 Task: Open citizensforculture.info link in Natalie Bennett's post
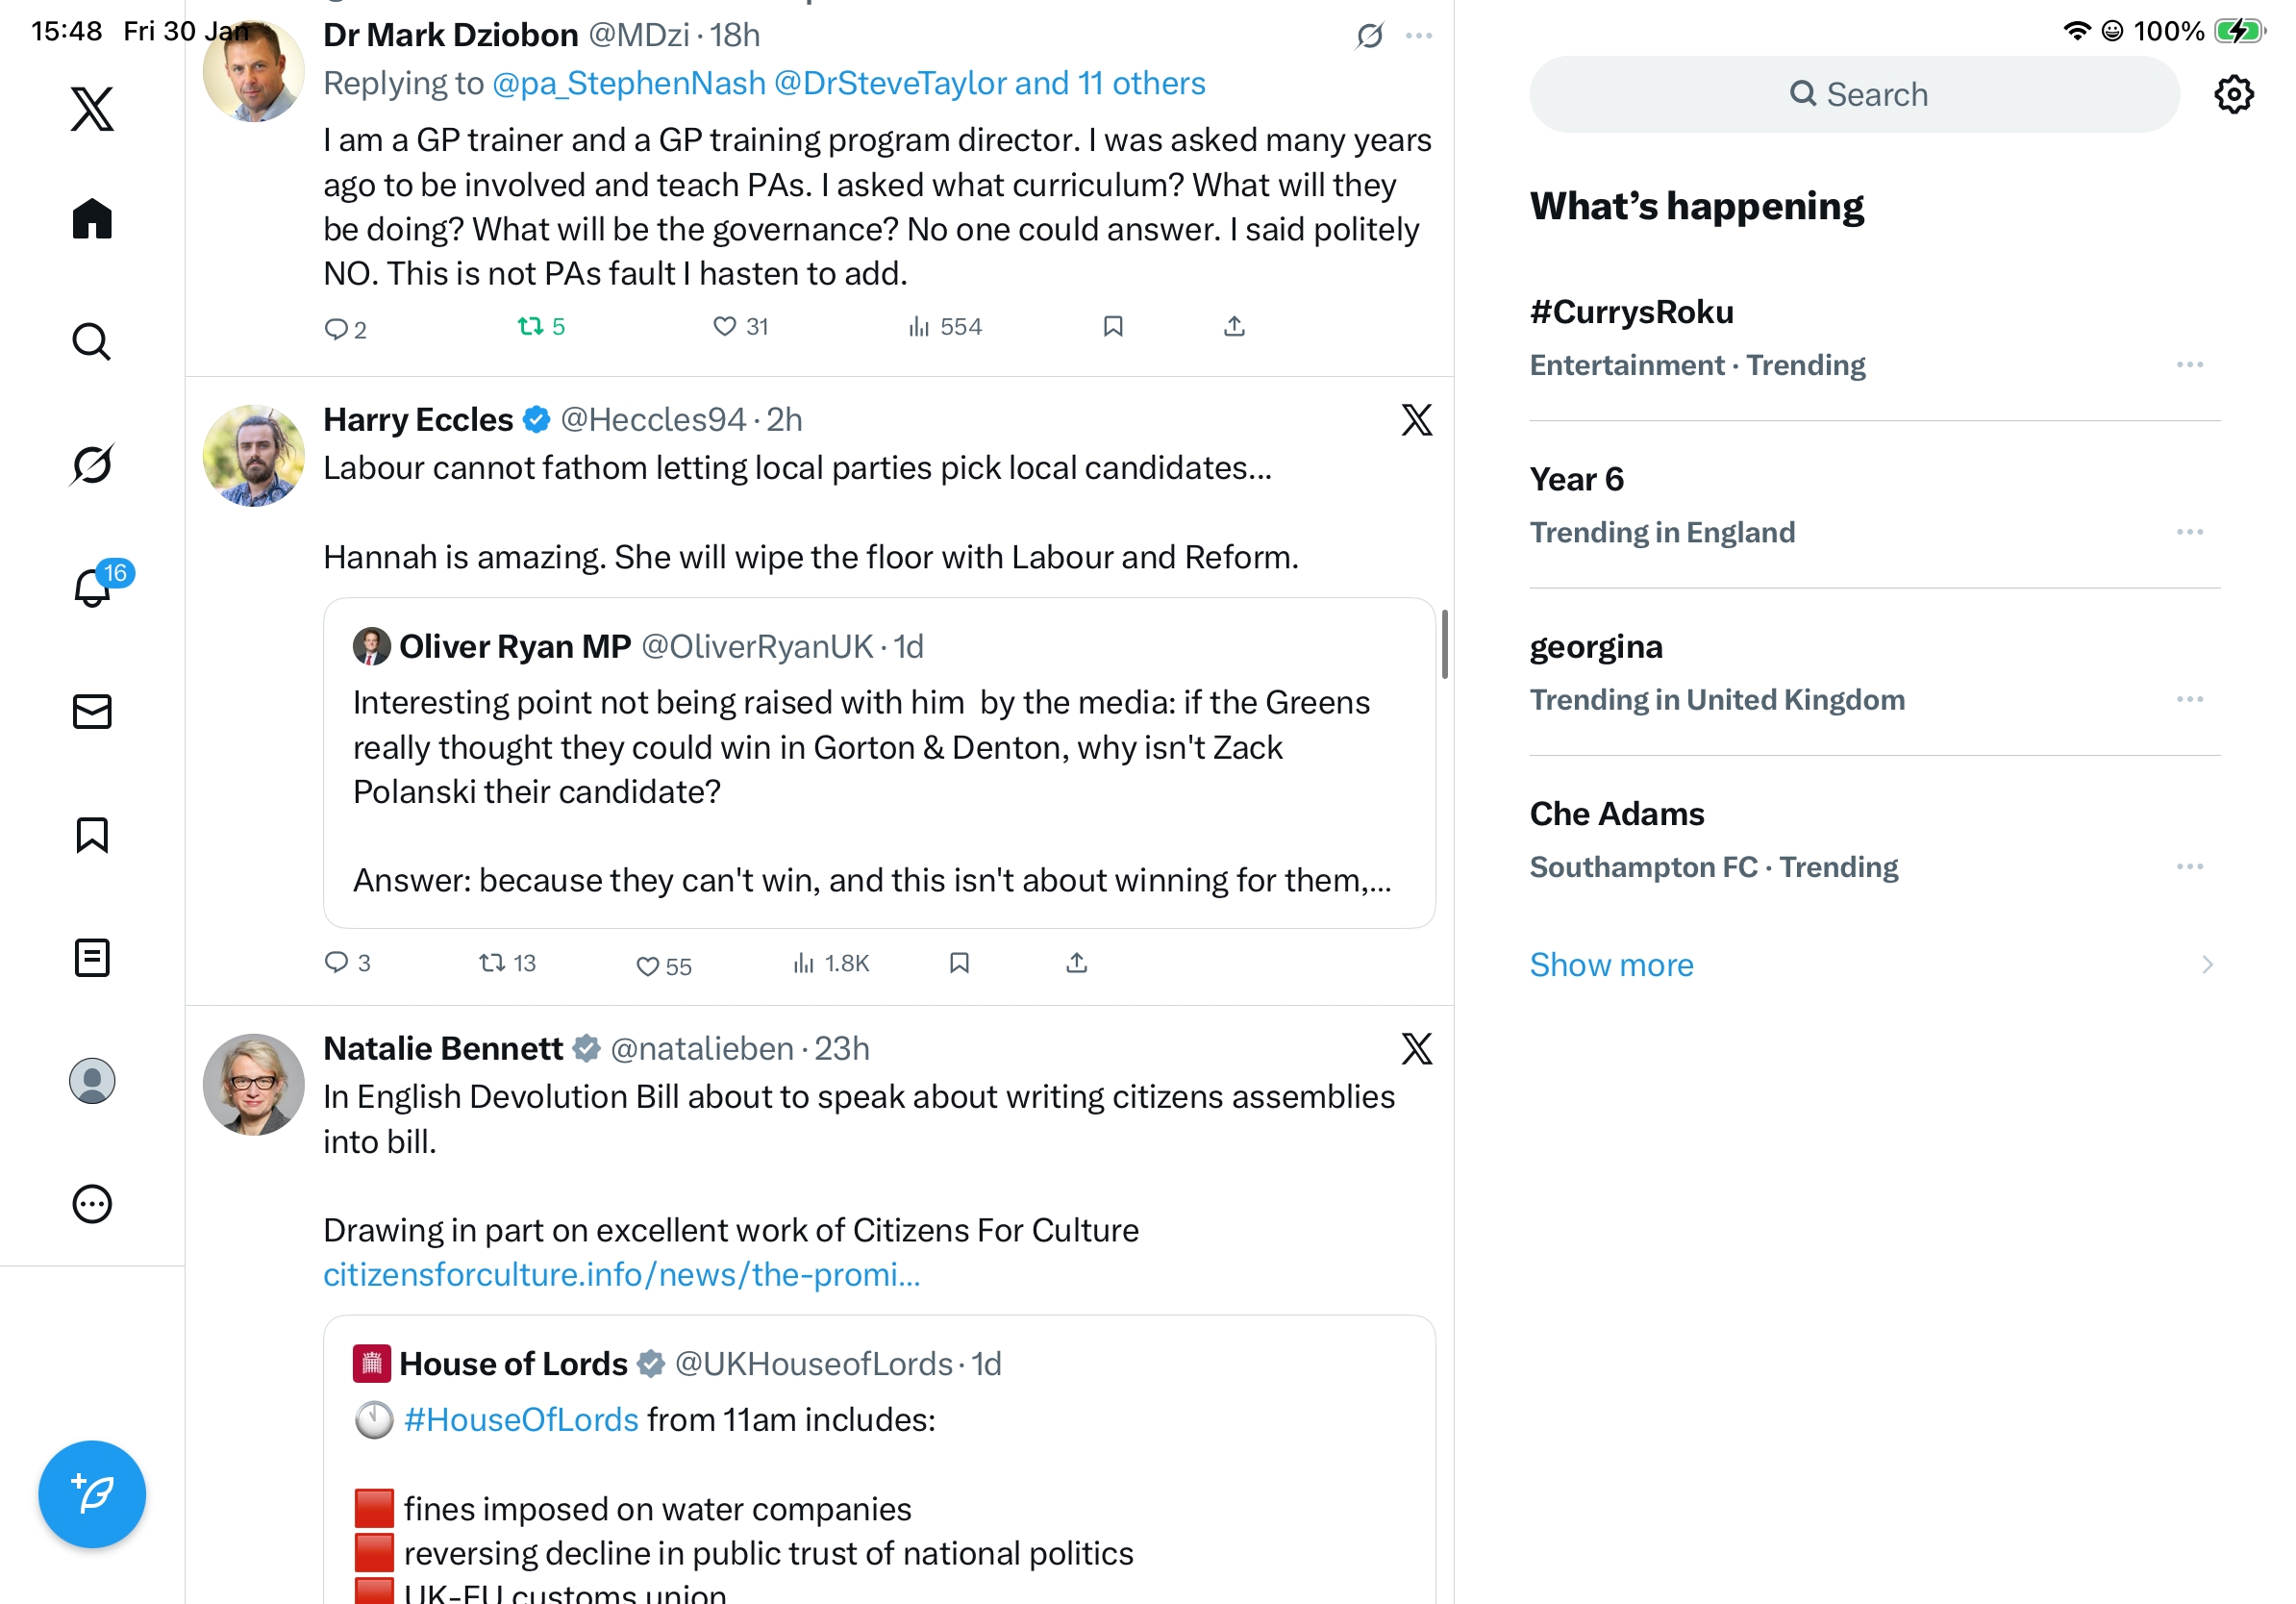click(621, 1274)
